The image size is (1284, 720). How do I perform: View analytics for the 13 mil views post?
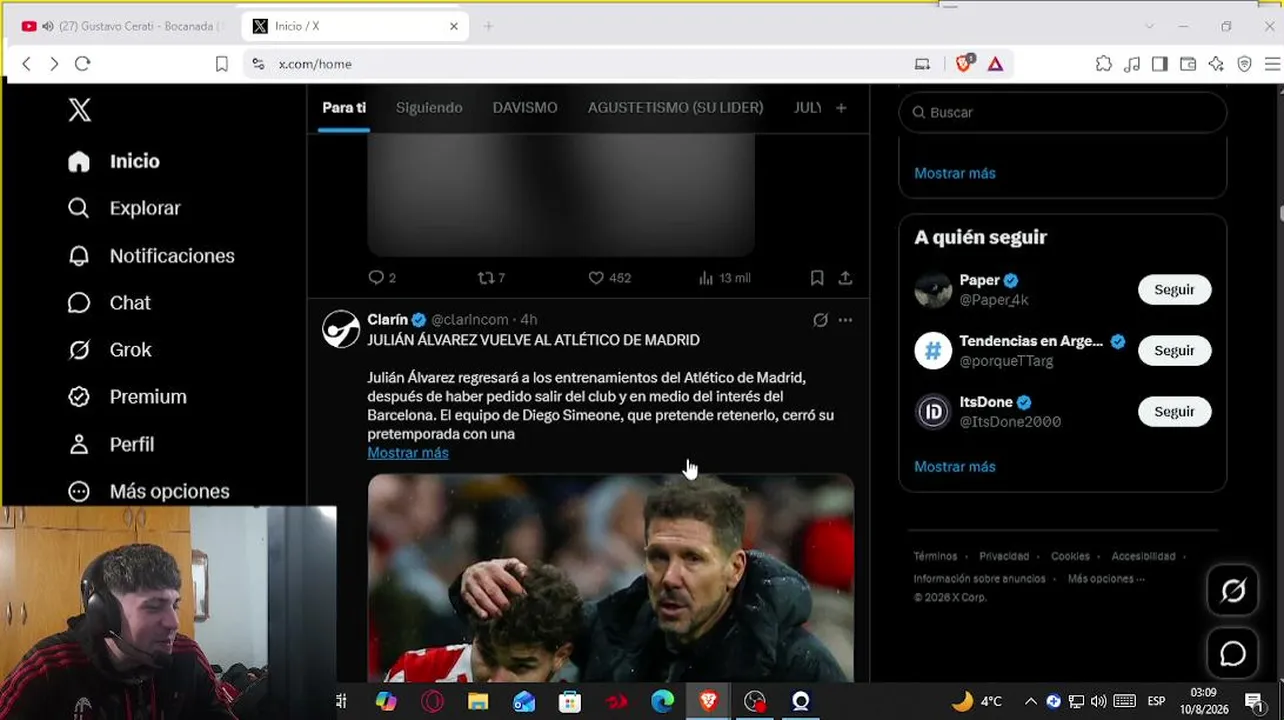(x=724, y=278)
